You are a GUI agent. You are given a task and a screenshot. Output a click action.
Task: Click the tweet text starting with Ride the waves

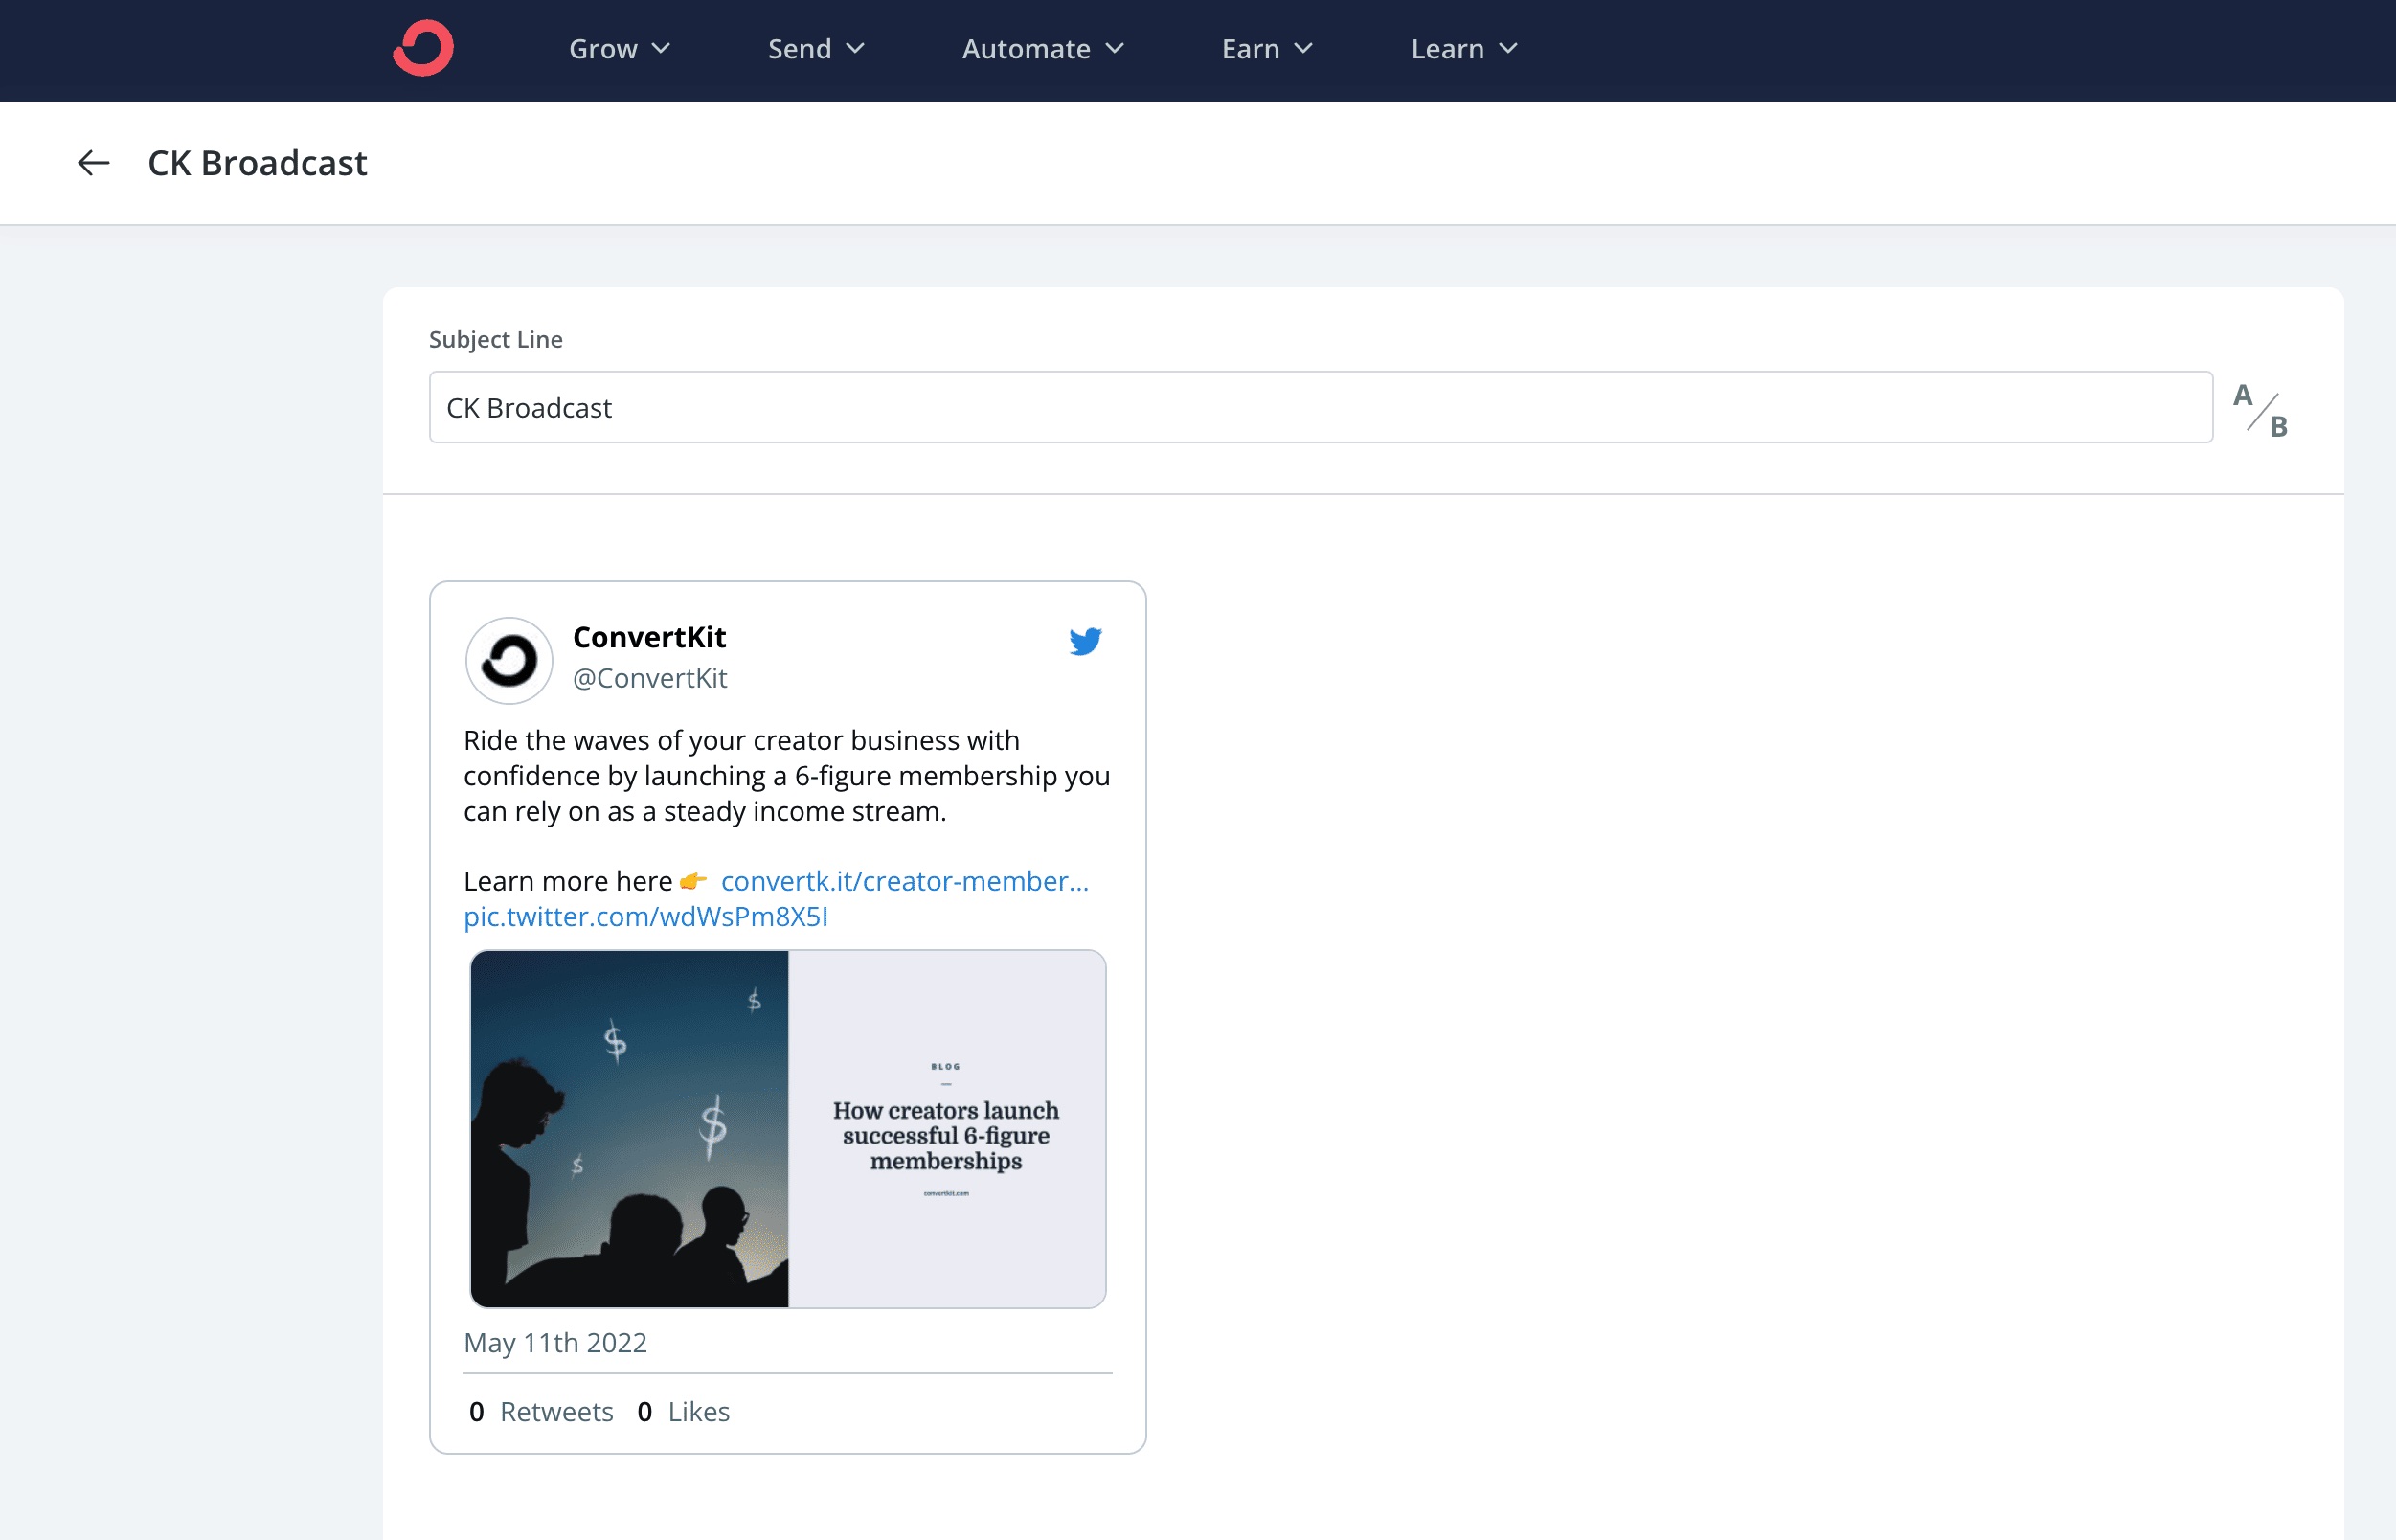(787, 775)
